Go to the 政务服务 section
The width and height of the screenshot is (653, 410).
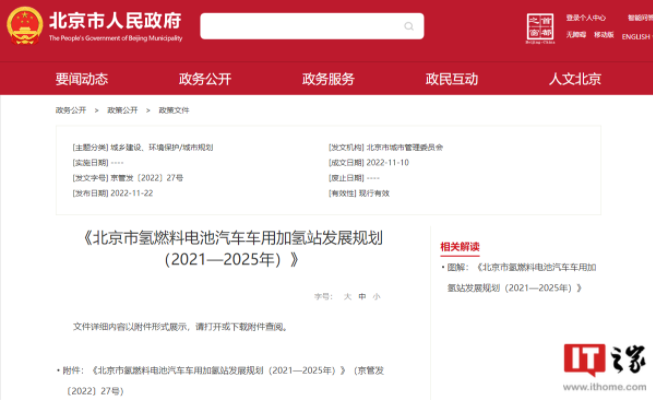coord(328,80)
